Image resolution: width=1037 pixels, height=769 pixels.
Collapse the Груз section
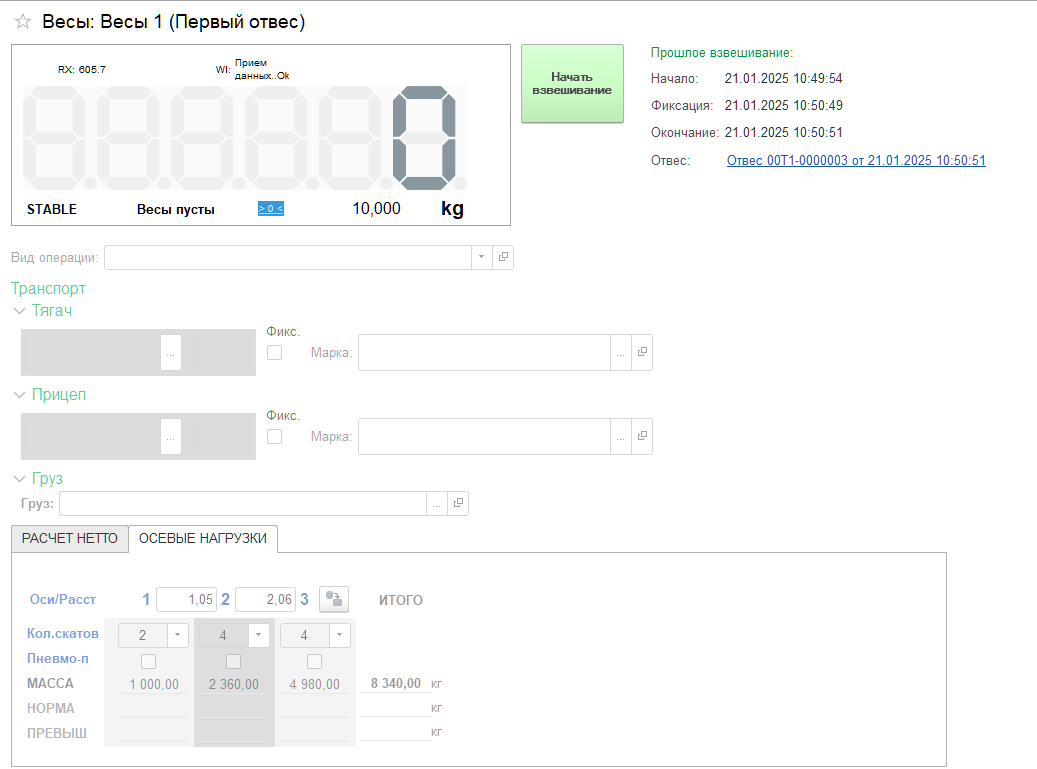[x=20, y=479]
